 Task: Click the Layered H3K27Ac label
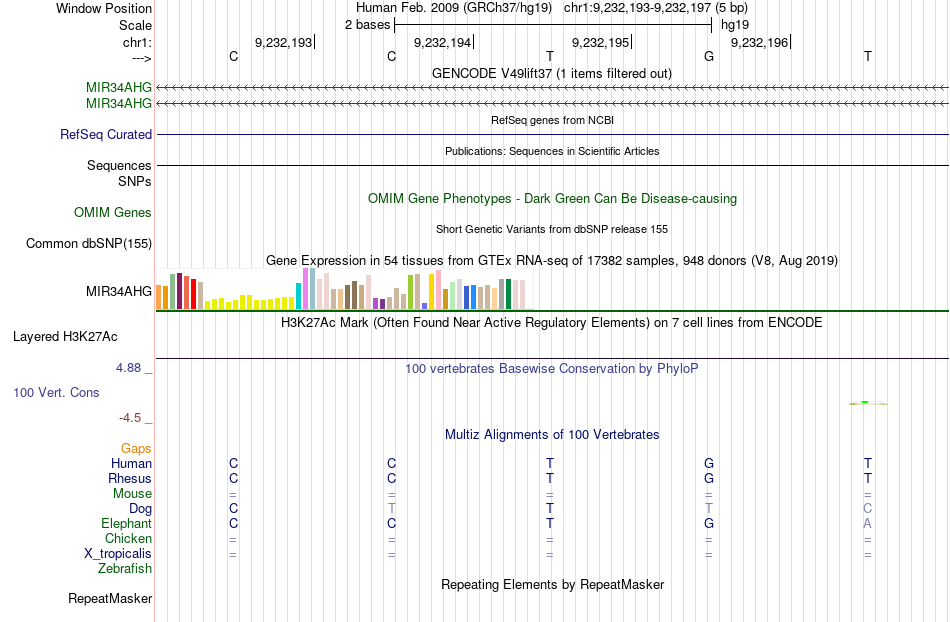pos(65,337)
